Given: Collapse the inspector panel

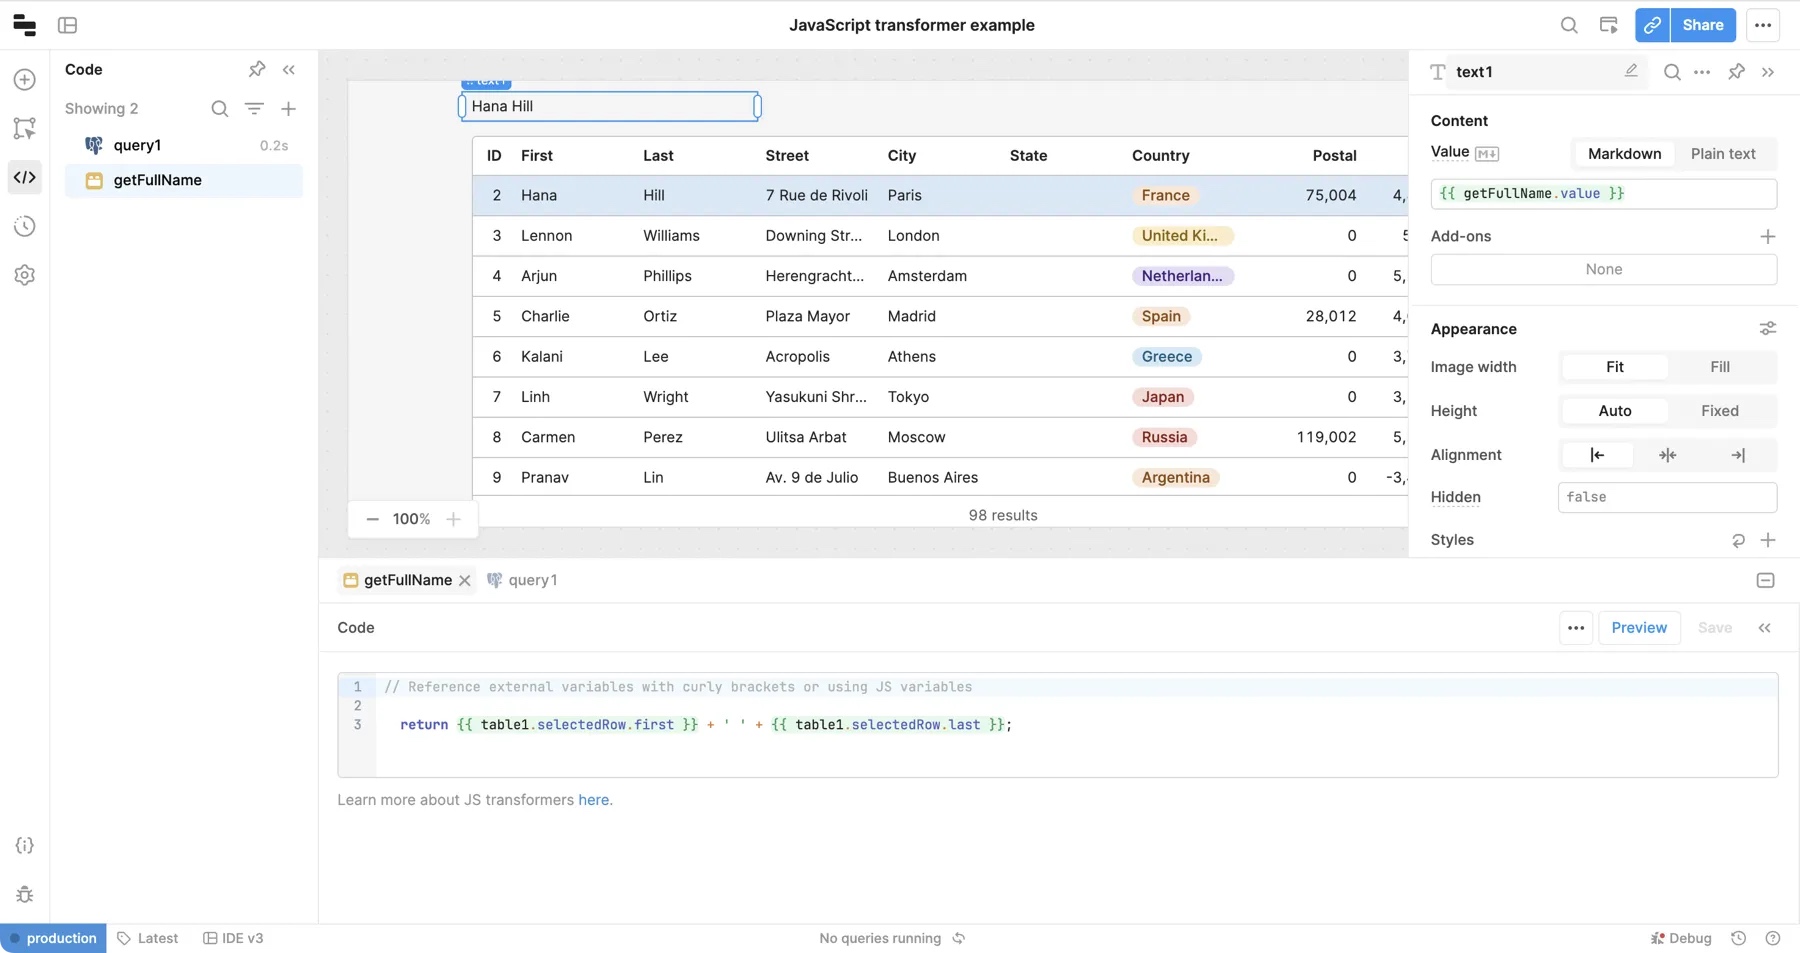Looking at the screenshot, I should click(1768, 72).
